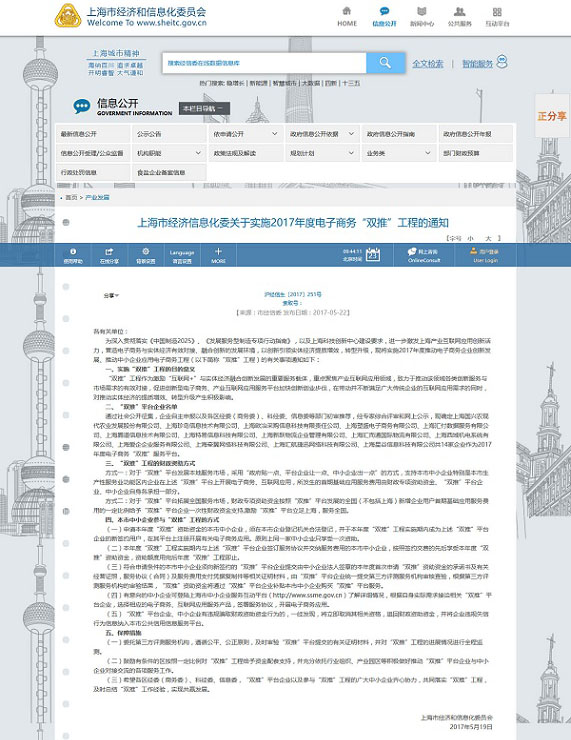
Task: Select hot search keyword 十三五
Action: (351, 83)
